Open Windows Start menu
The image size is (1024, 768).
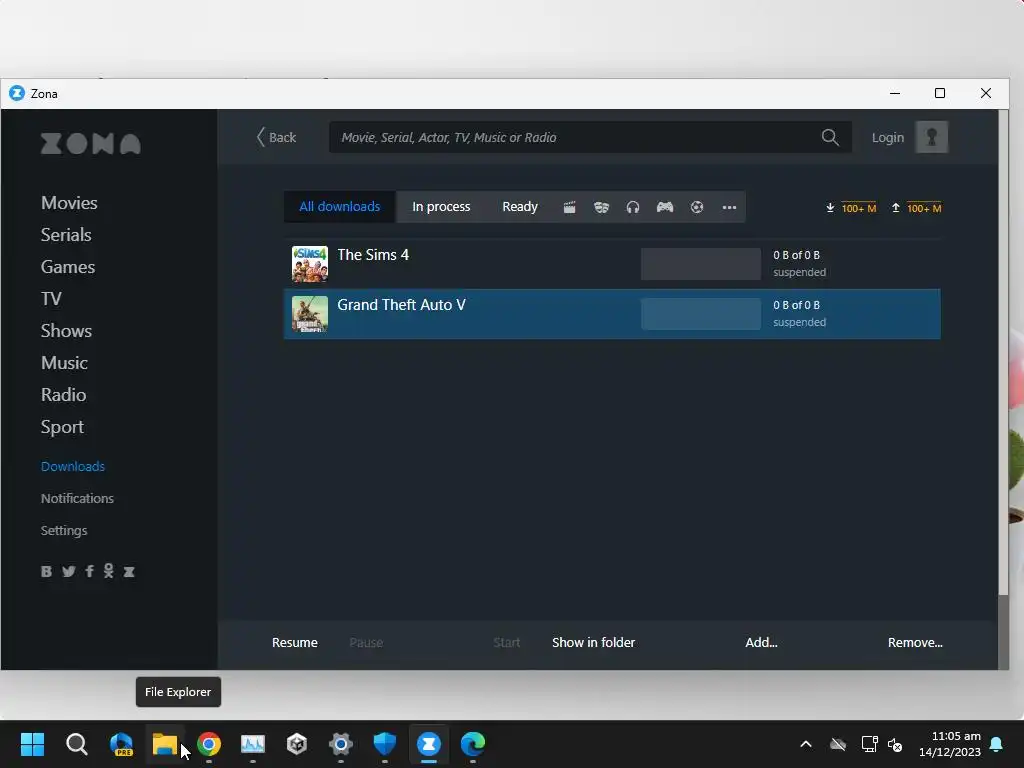coord(32,744)
